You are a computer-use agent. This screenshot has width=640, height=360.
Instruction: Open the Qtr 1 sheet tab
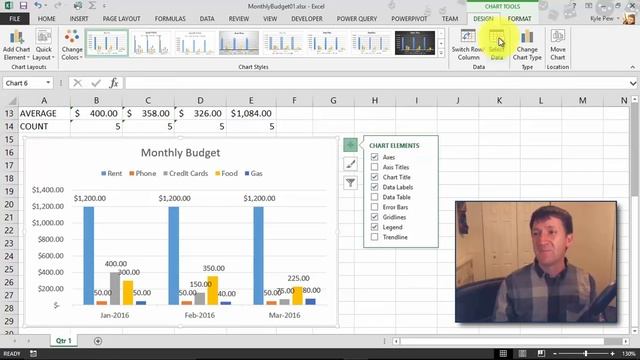click(64, 341)
